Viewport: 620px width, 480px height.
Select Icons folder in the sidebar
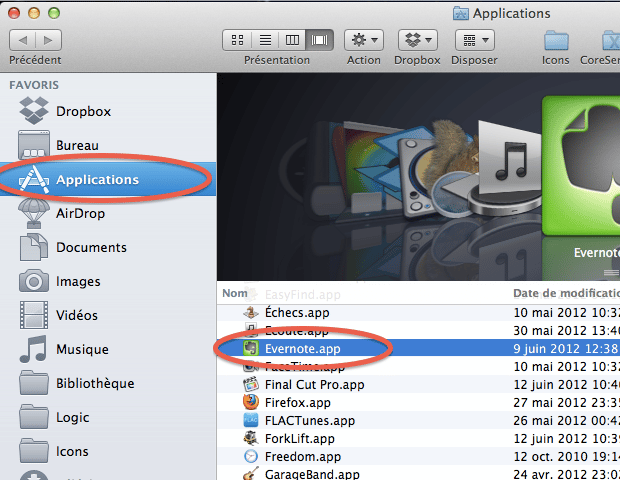click(x=108, y=452)
